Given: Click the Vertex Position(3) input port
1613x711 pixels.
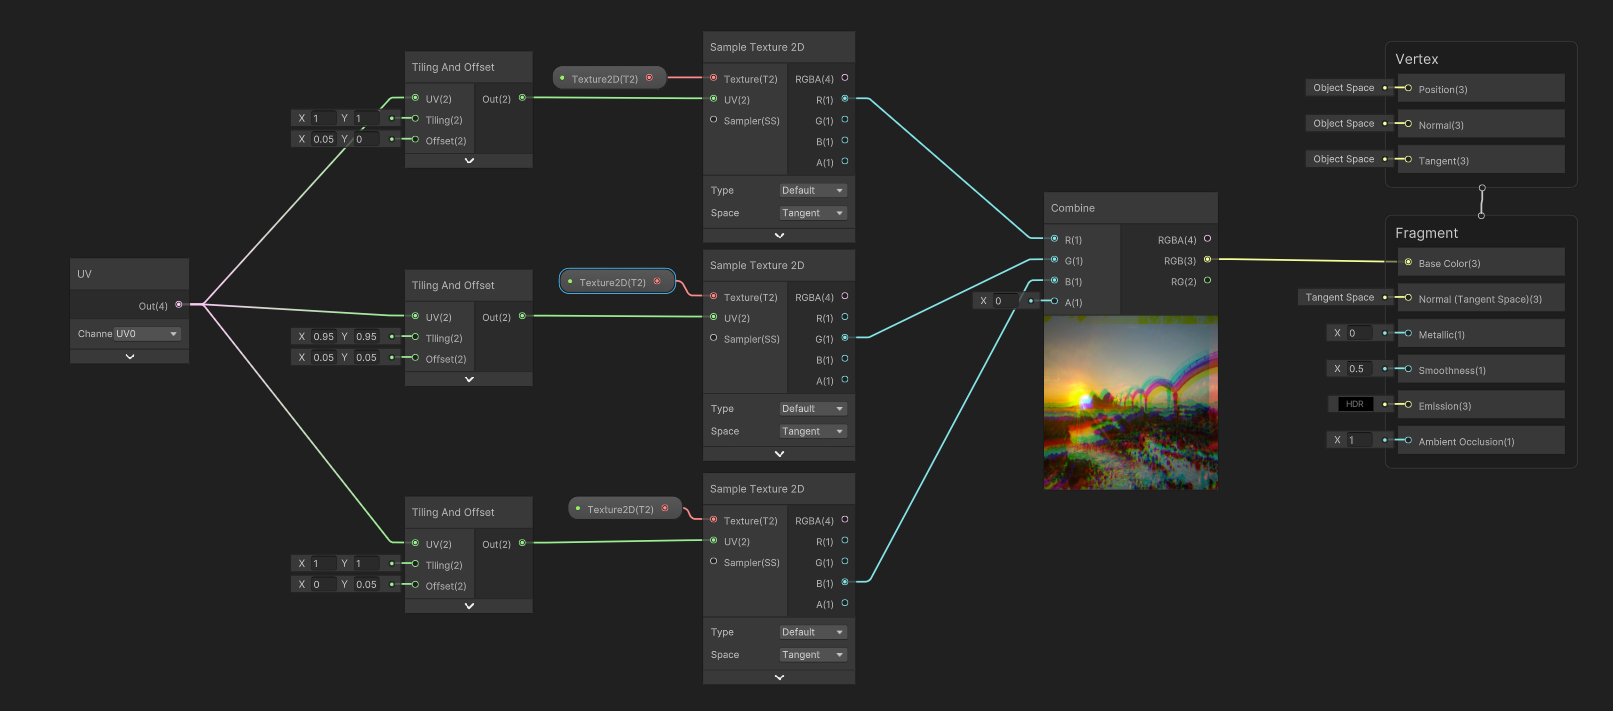Looking at the screenshot, I should [x=1408, y=88].
